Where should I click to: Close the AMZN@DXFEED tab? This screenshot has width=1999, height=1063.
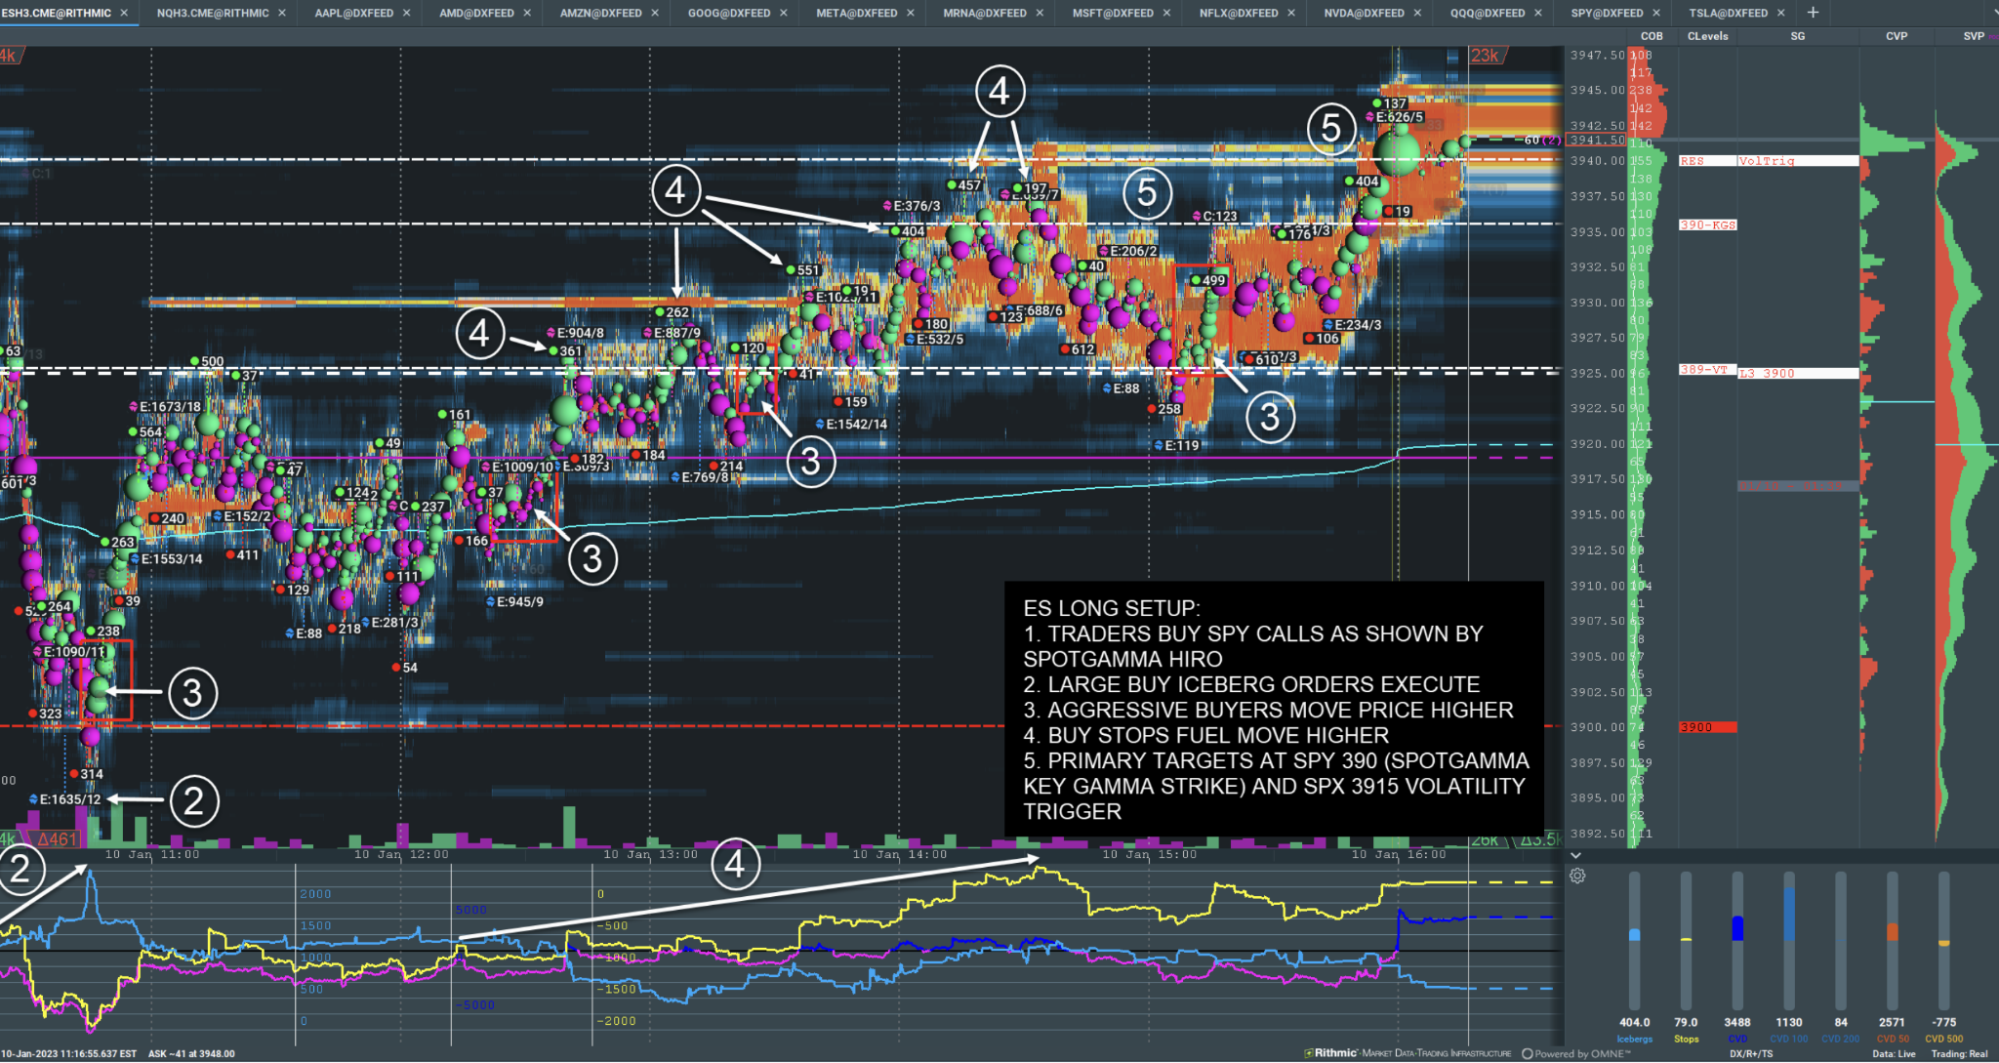click(x=655, y=13)
